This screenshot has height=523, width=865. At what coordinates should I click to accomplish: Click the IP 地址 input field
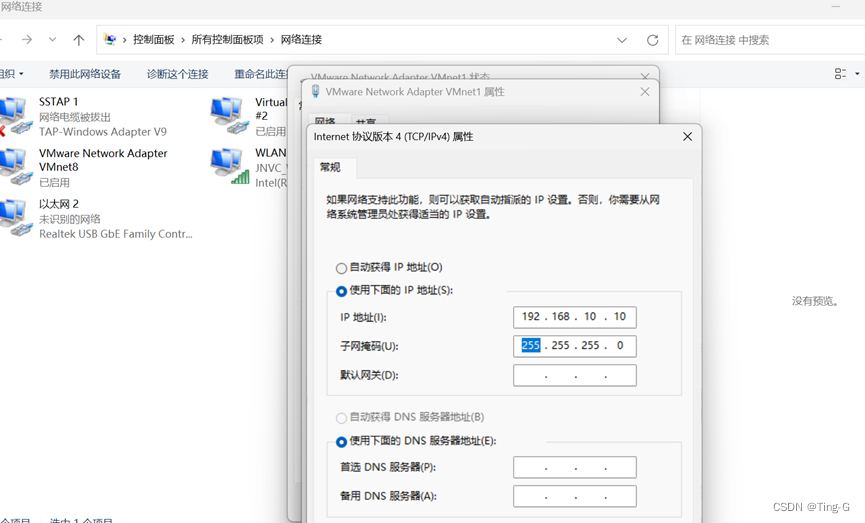pyautogui.click(x=574, y=317)
